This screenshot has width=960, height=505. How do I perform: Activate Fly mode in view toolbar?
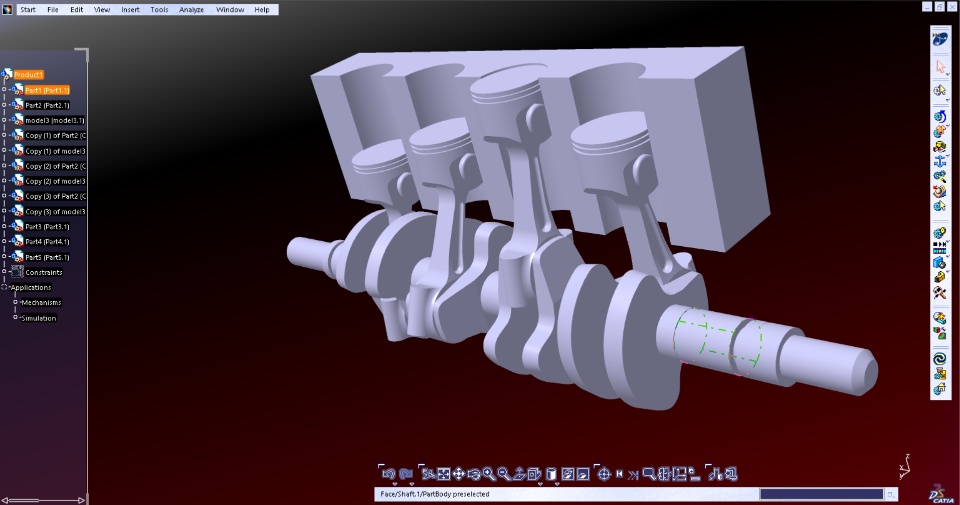(428, 474)
